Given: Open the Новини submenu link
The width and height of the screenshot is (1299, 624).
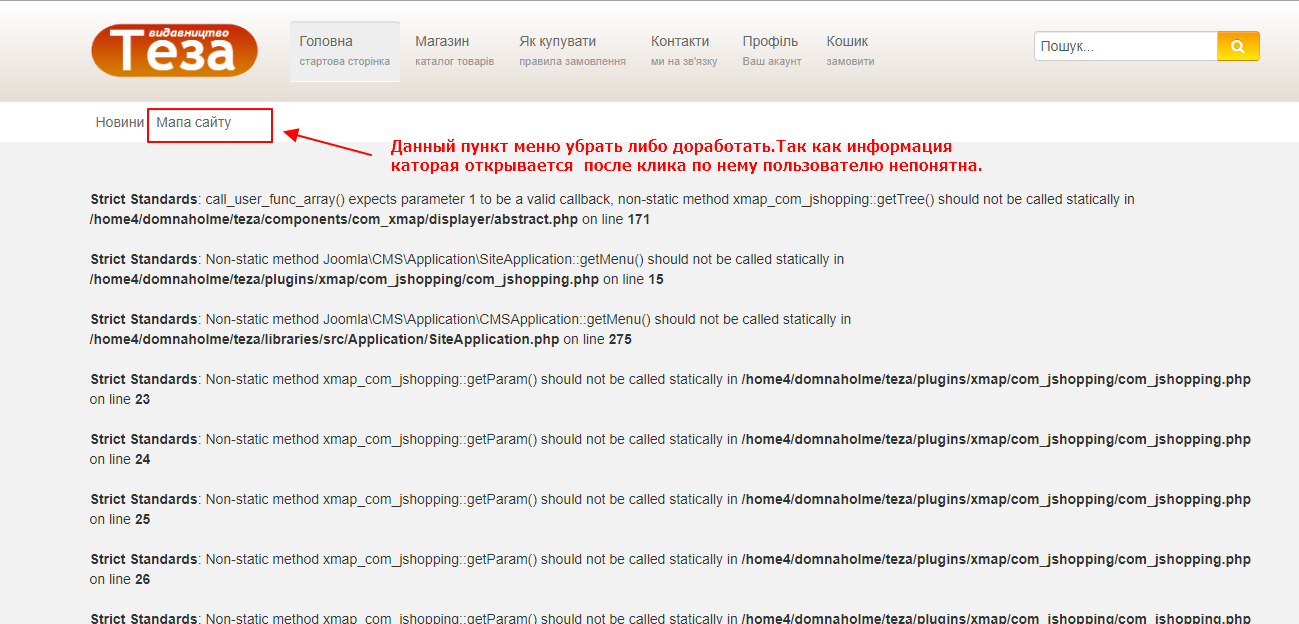Looking at the screenshot, I should click(120, 122).
